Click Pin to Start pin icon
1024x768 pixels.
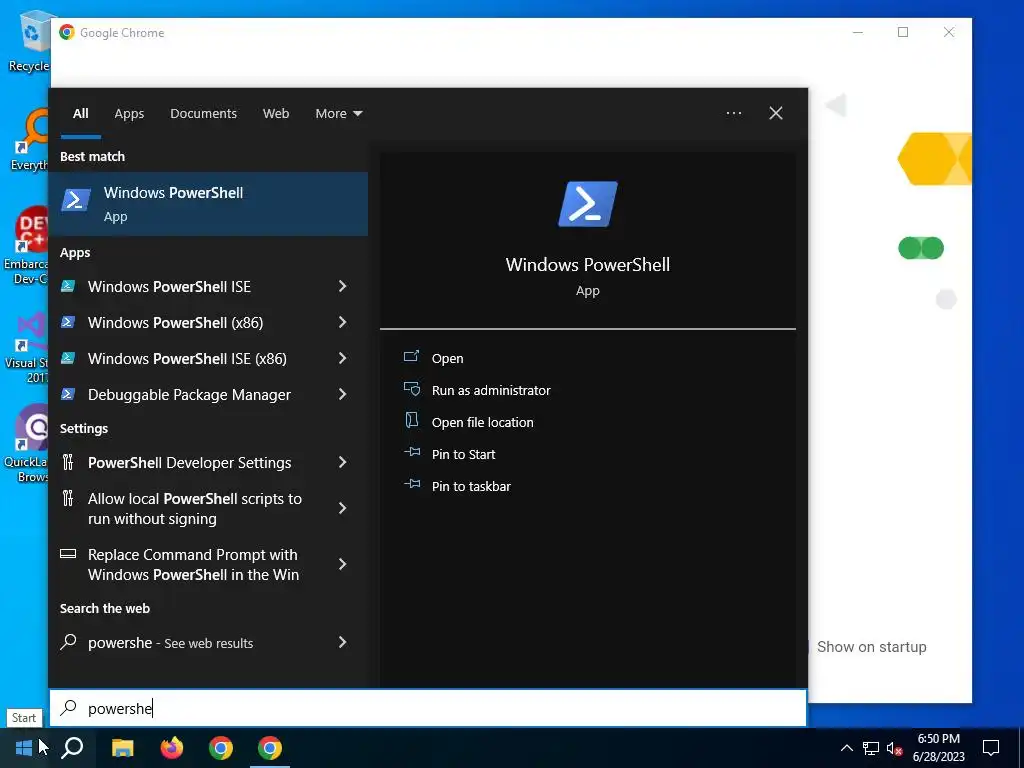coord(411,452)
